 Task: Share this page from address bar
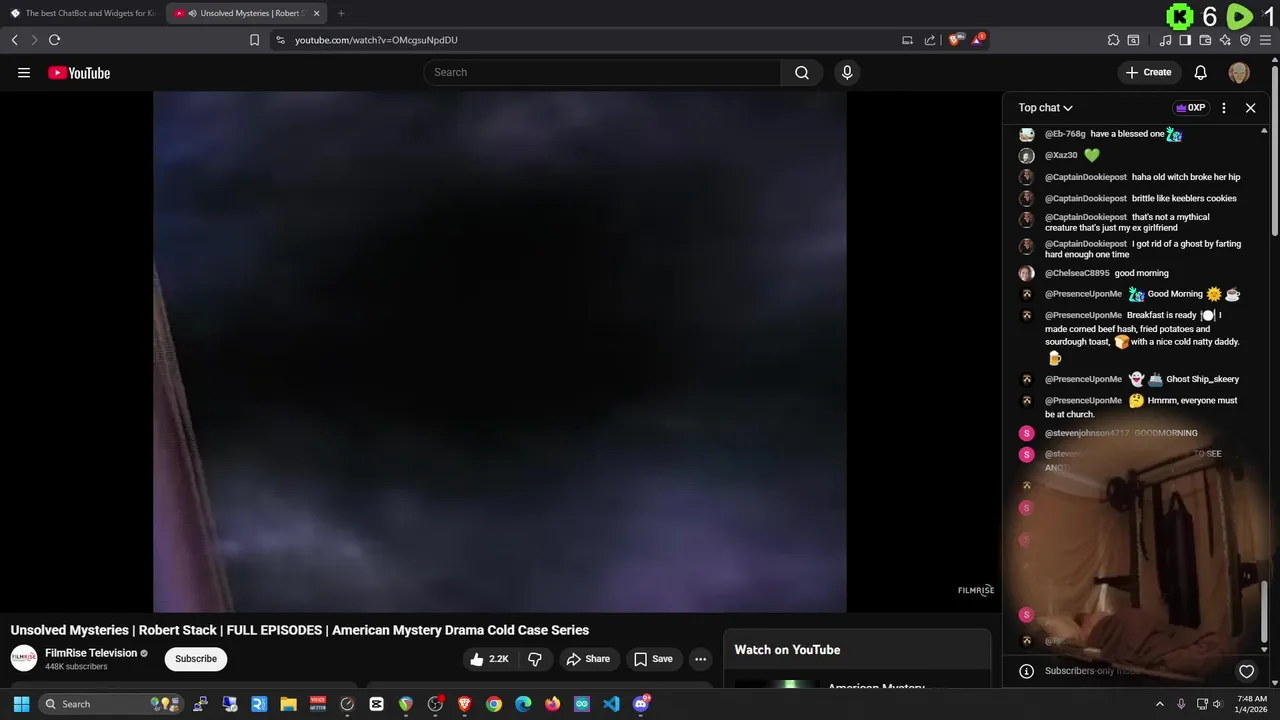(930, 40)
